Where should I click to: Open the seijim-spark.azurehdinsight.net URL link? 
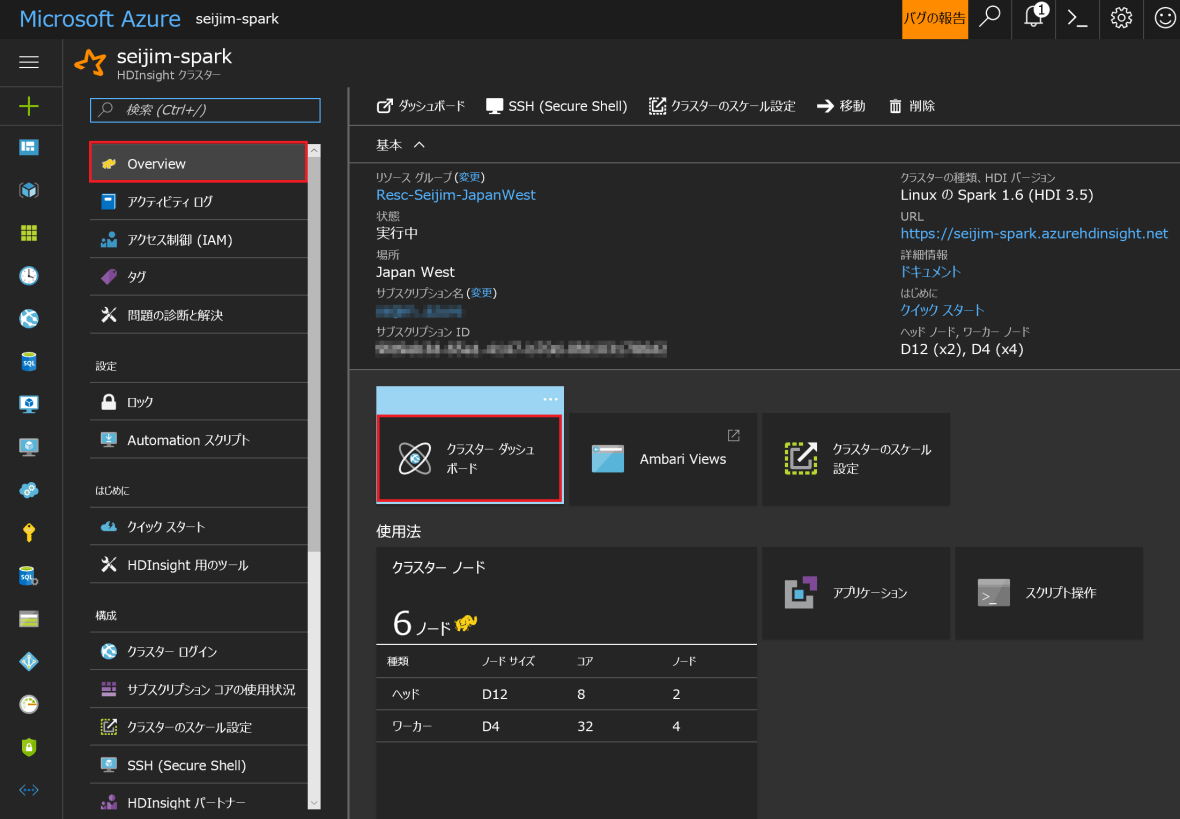(1033, 233)
